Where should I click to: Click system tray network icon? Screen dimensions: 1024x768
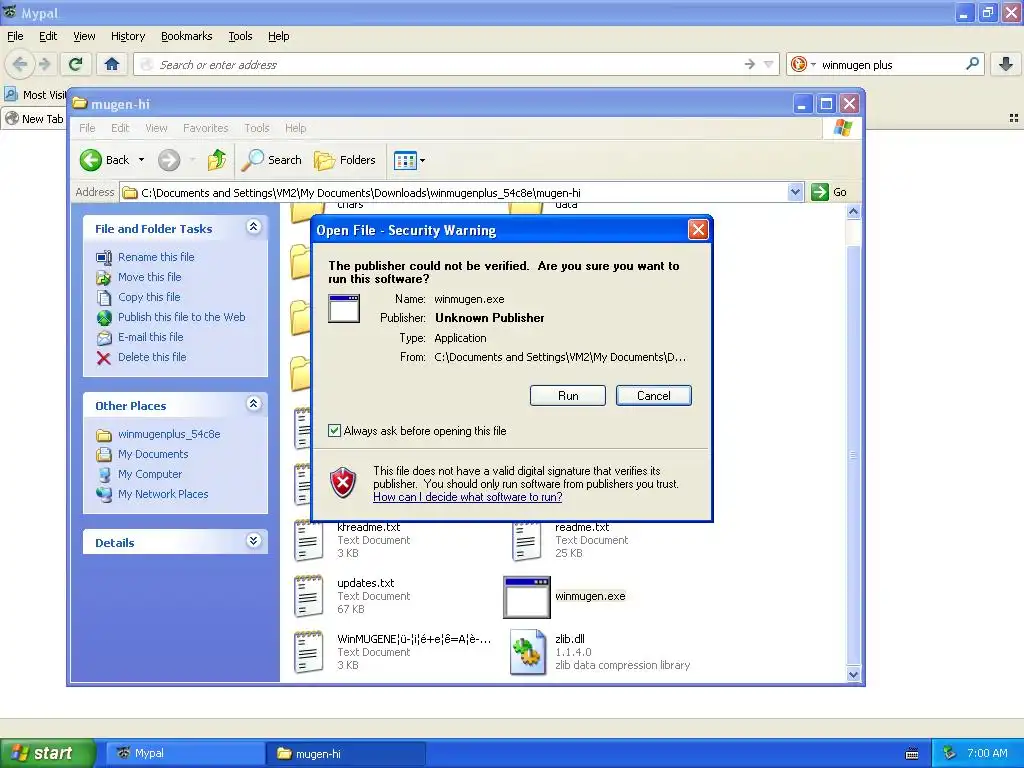coord(950,753)
